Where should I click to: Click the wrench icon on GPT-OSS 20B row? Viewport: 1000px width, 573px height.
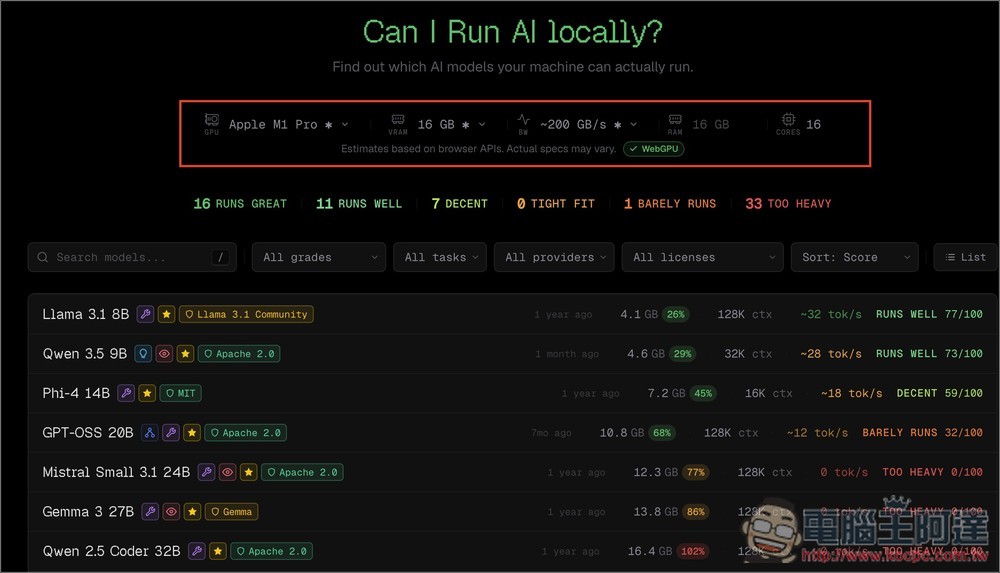[x=171, y=433]
